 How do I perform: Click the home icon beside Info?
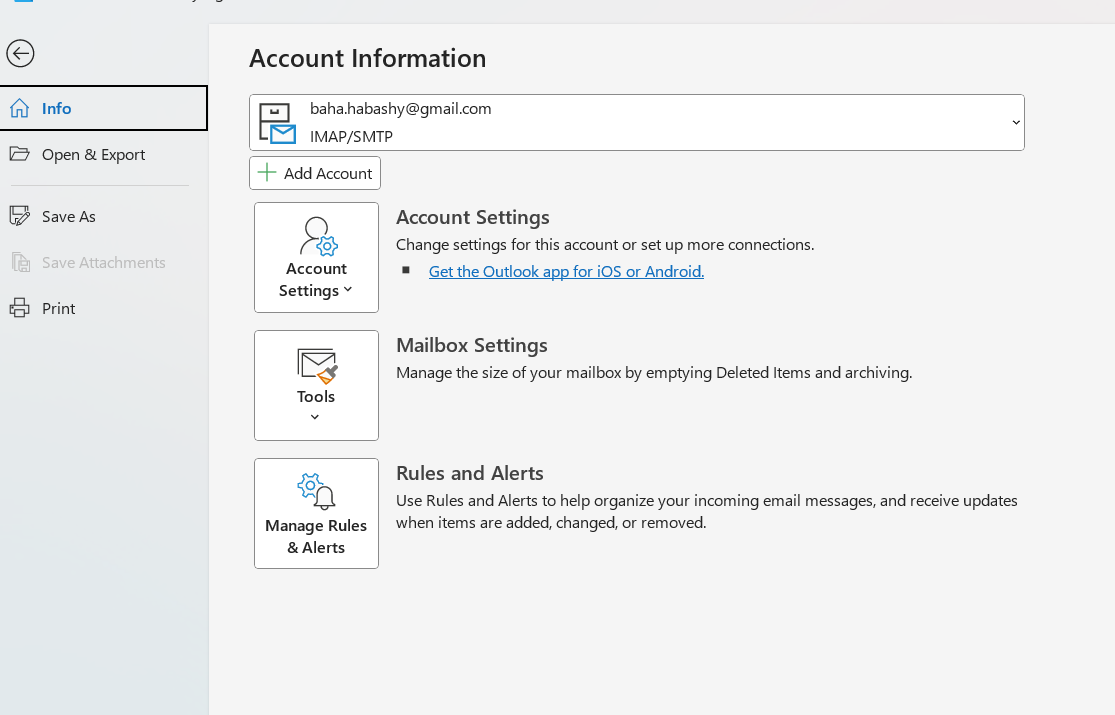(20, 108)
